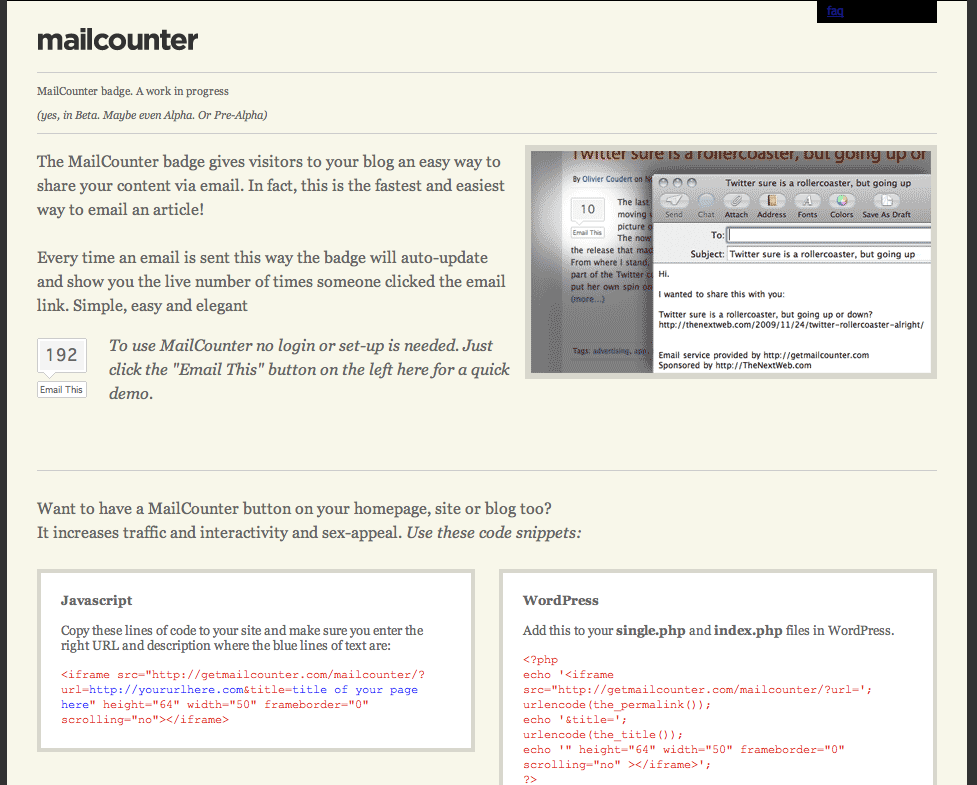Click blue 'yoururlhere.com' URL placeholder text

(166, 690)
